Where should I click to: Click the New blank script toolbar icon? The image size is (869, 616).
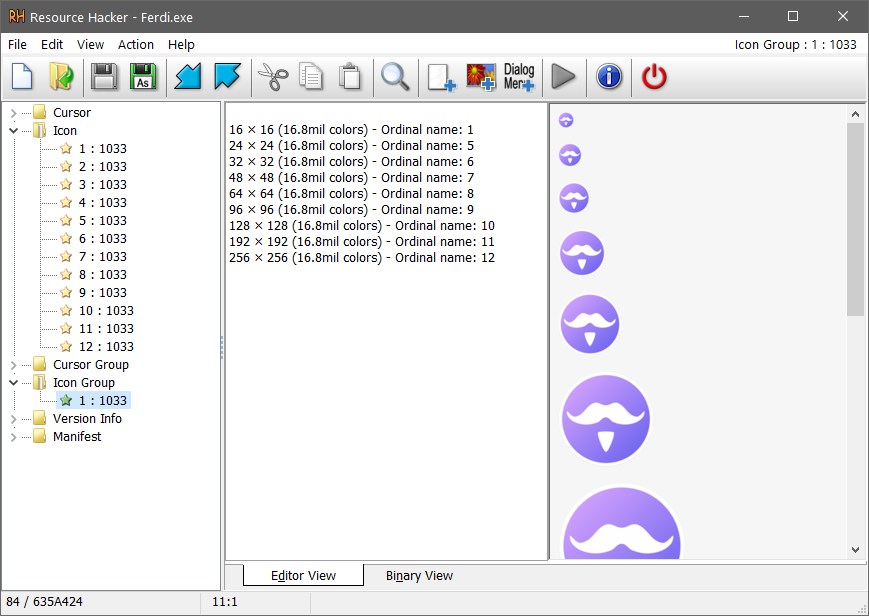coord(22,77)
